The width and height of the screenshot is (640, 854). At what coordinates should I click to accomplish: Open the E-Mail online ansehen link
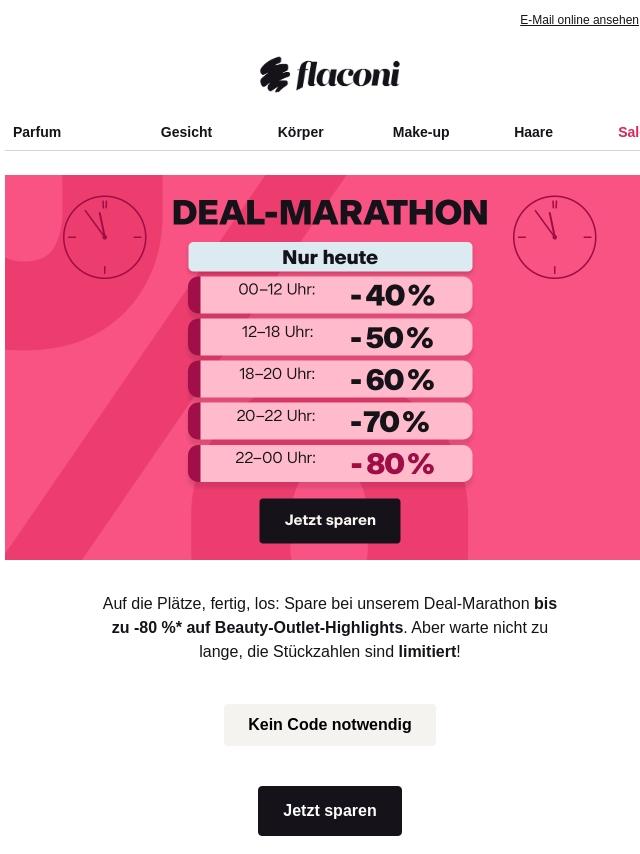579,20
